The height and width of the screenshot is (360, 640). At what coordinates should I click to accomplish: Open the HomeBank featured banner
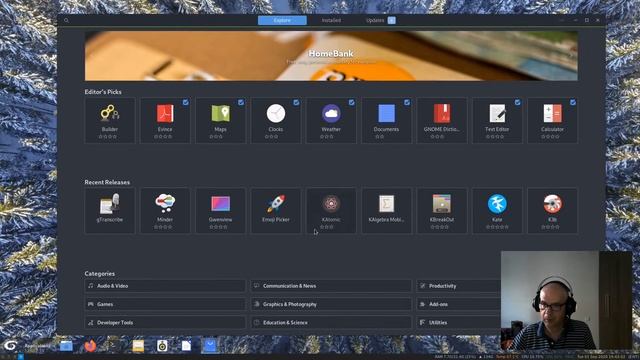tap(331, 56)
